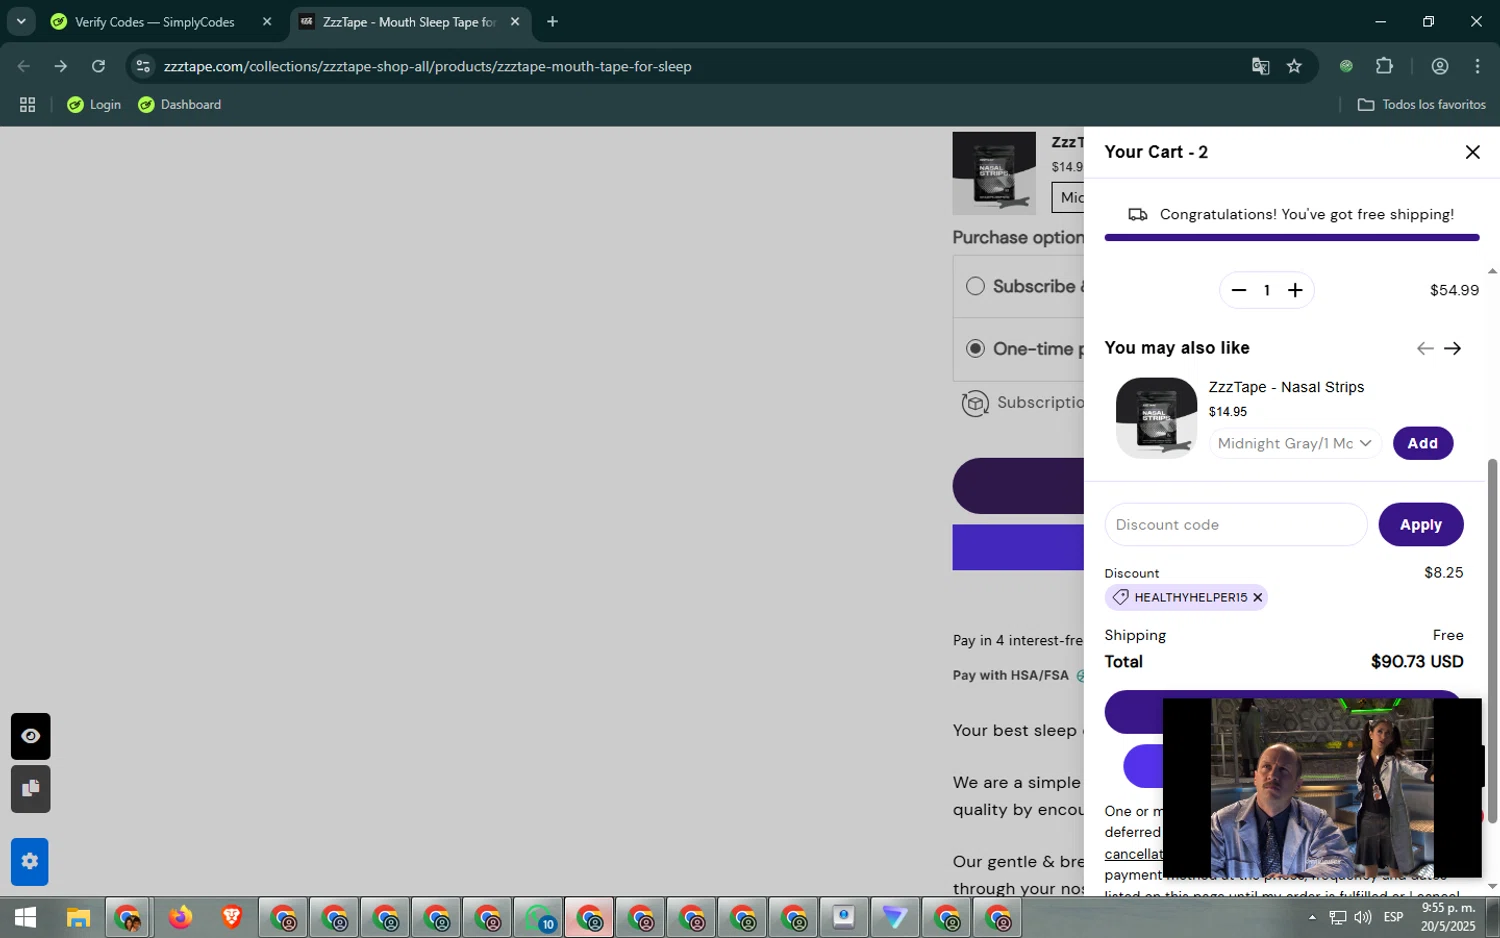1500x938 pixels.
Task: Close the Verify Codes tab
Action: click(266, 22)
